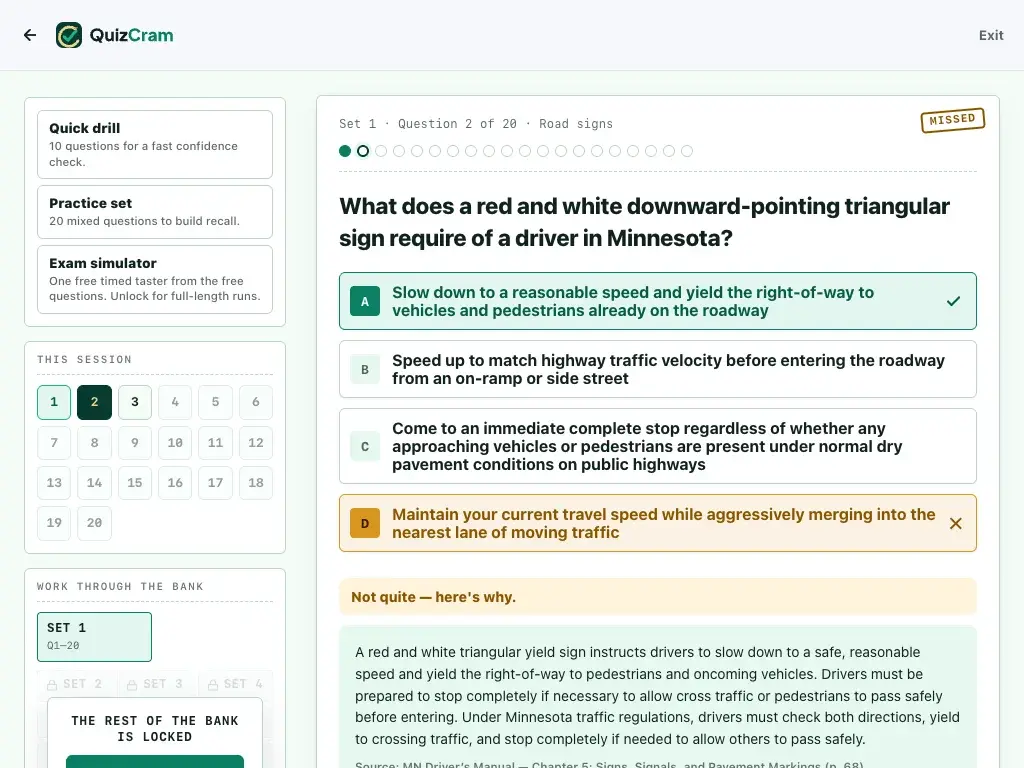
Task: Launch the Exam simulator mode
Action: (155, 280)
